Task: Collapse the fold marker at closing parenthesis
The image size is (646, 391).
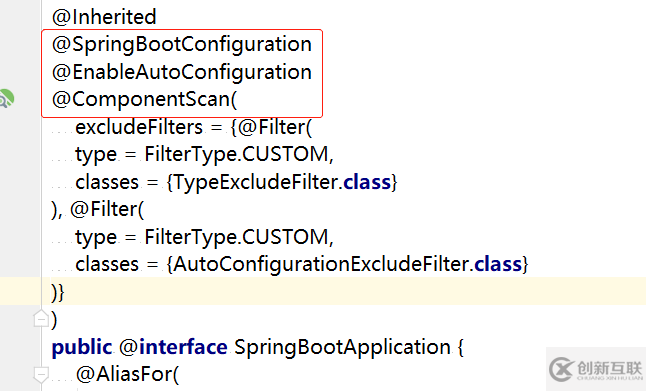Action: click(x=41, y=319)
